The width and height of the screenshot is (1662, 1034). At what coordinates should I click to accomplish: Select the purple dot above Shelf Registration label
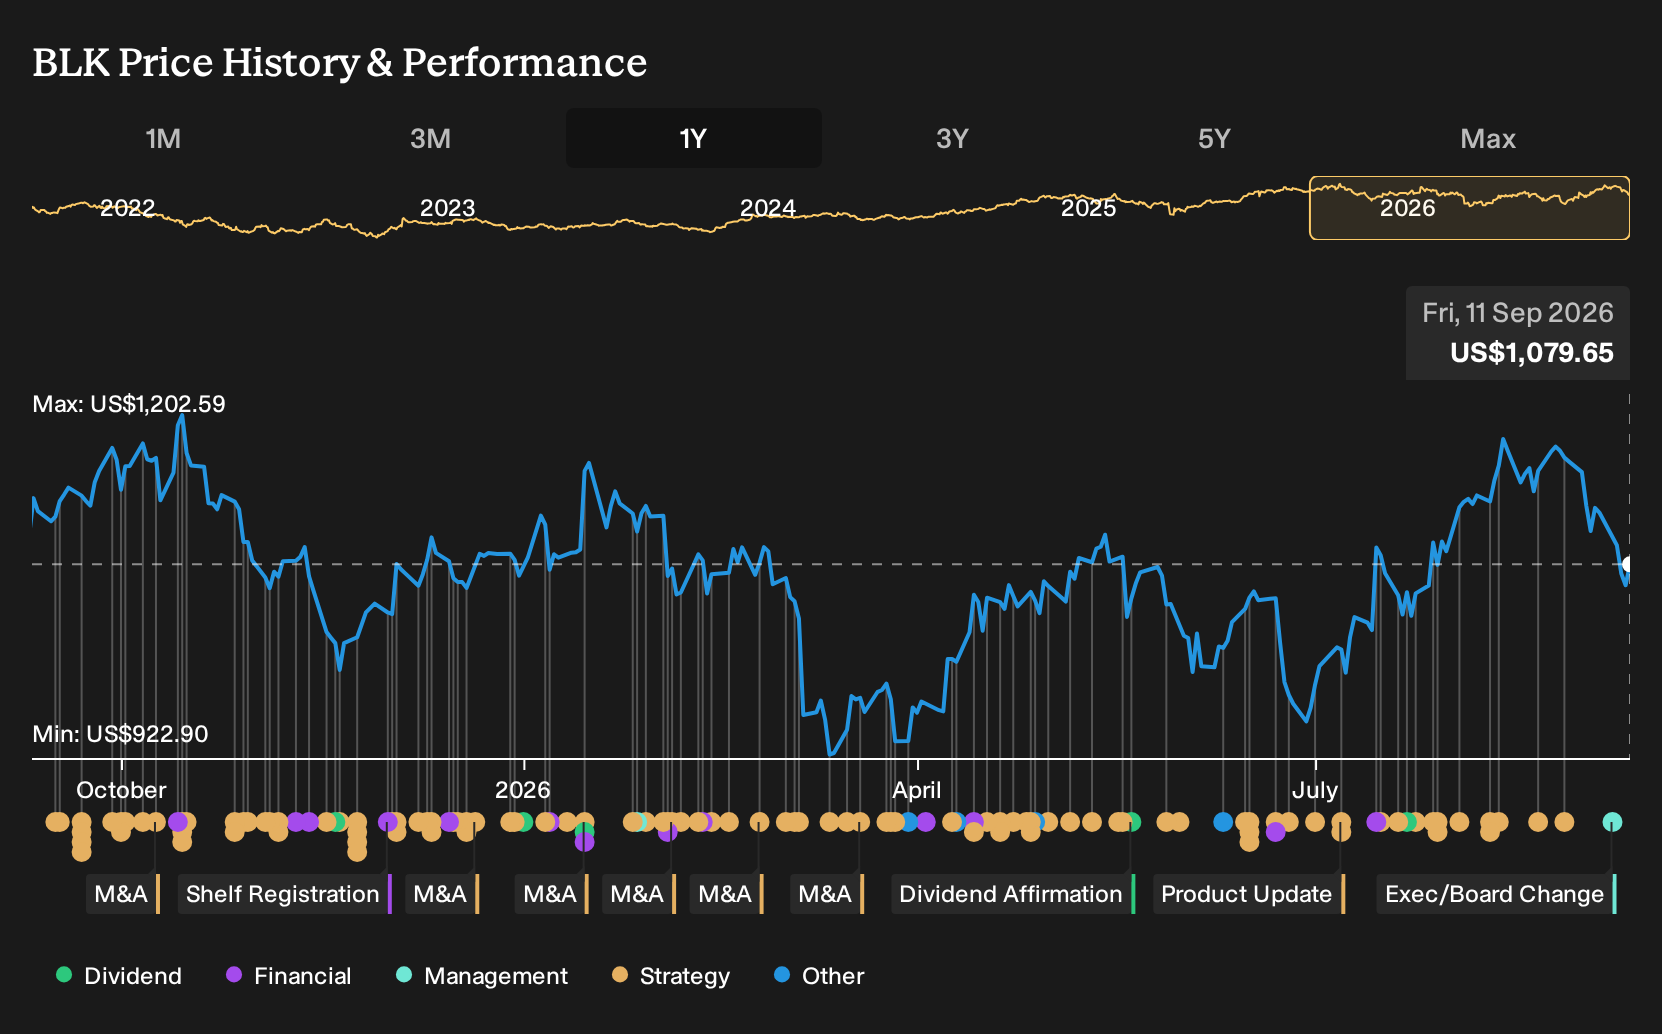pos(388,822)
